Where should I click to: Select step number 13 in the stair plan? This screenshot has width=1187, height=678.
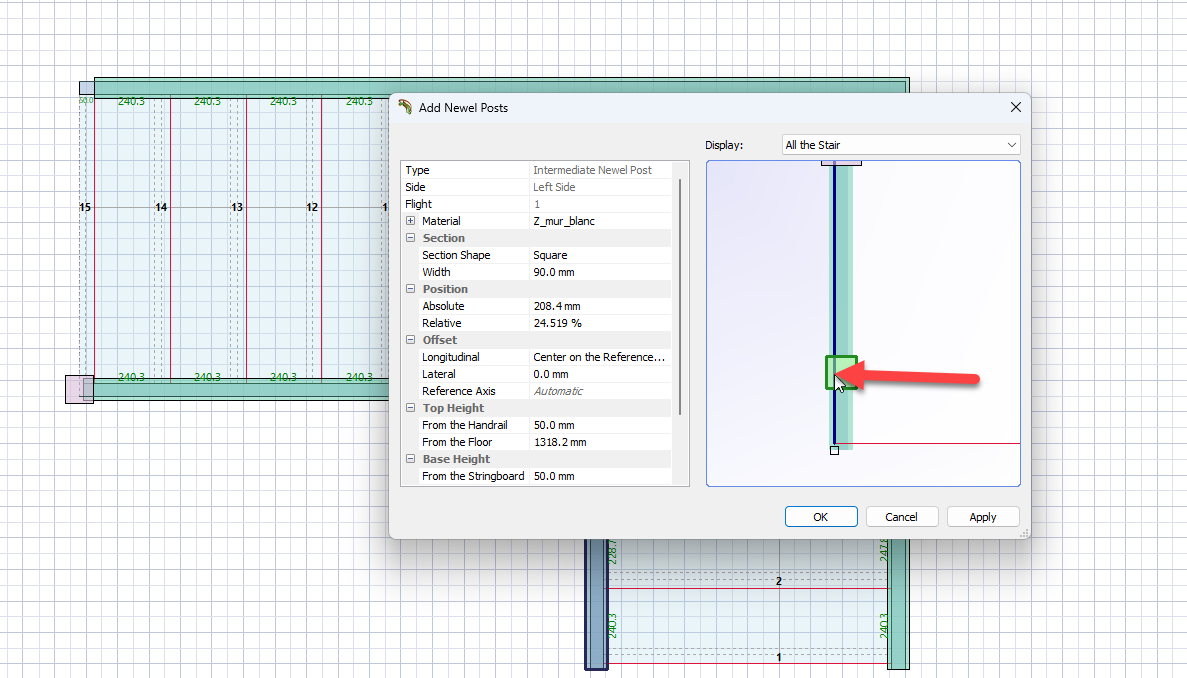tap(237, 207)
